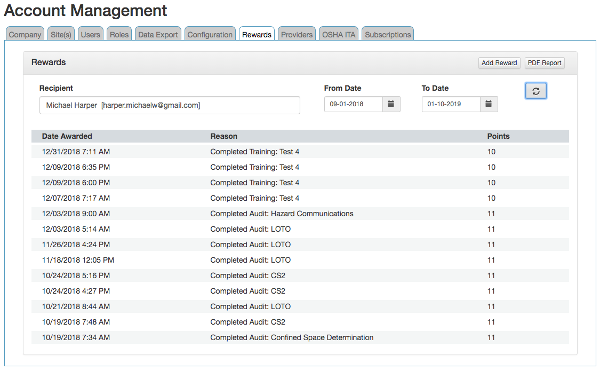Click the points value on 12/07/2018 row
Image resolution: width=600 pixels, height=370 pixels.
click(x=491, y=198)
